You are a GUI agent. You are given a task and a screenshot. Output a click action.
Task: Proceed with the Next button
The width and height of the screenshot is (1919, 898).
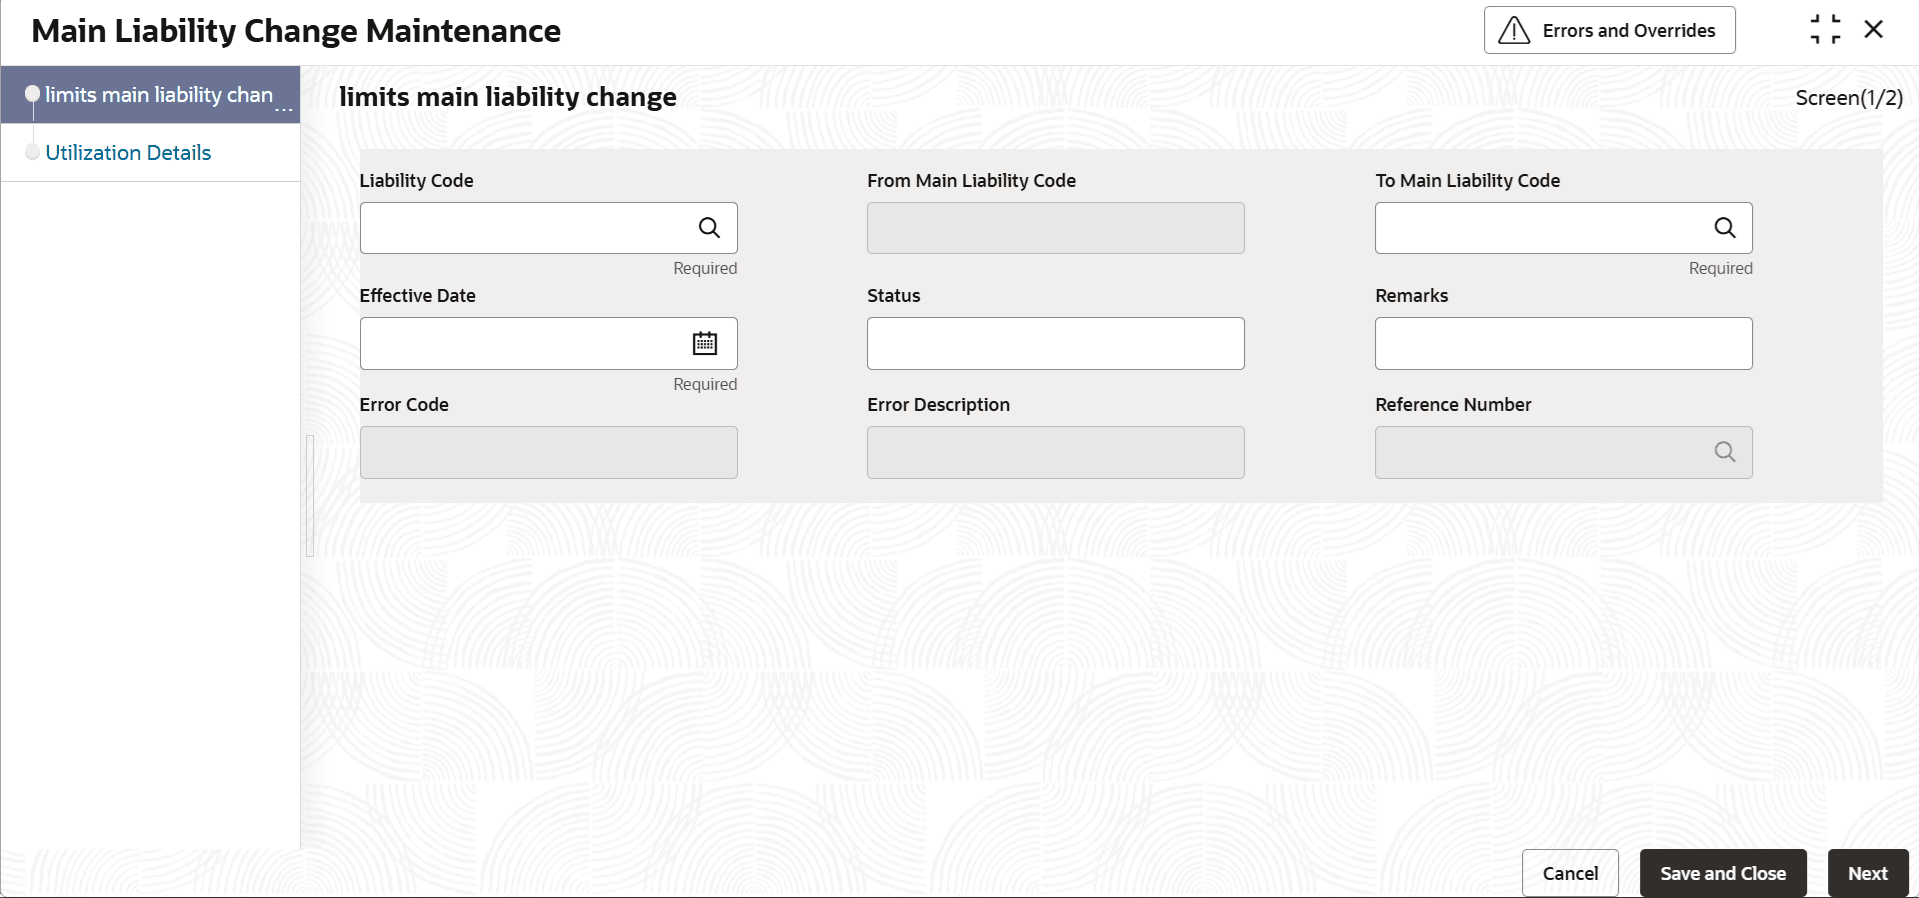click(x=1867, y=873)
